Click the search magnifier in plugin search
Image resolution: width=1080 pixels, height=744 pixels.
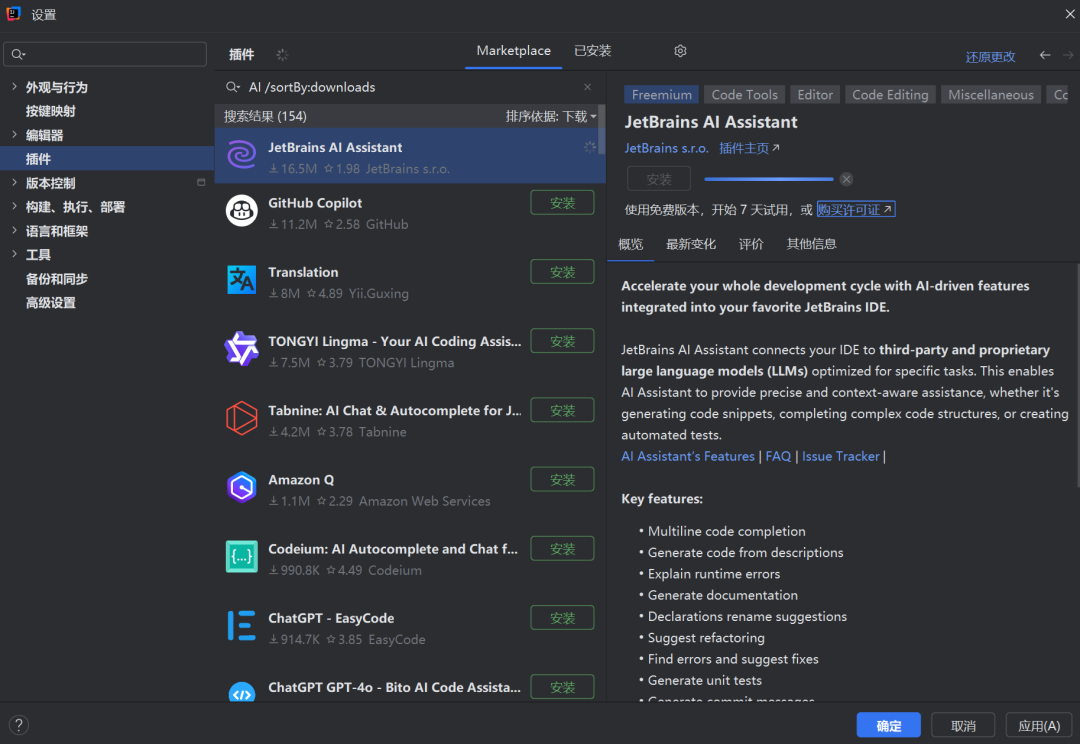(233, 87)
